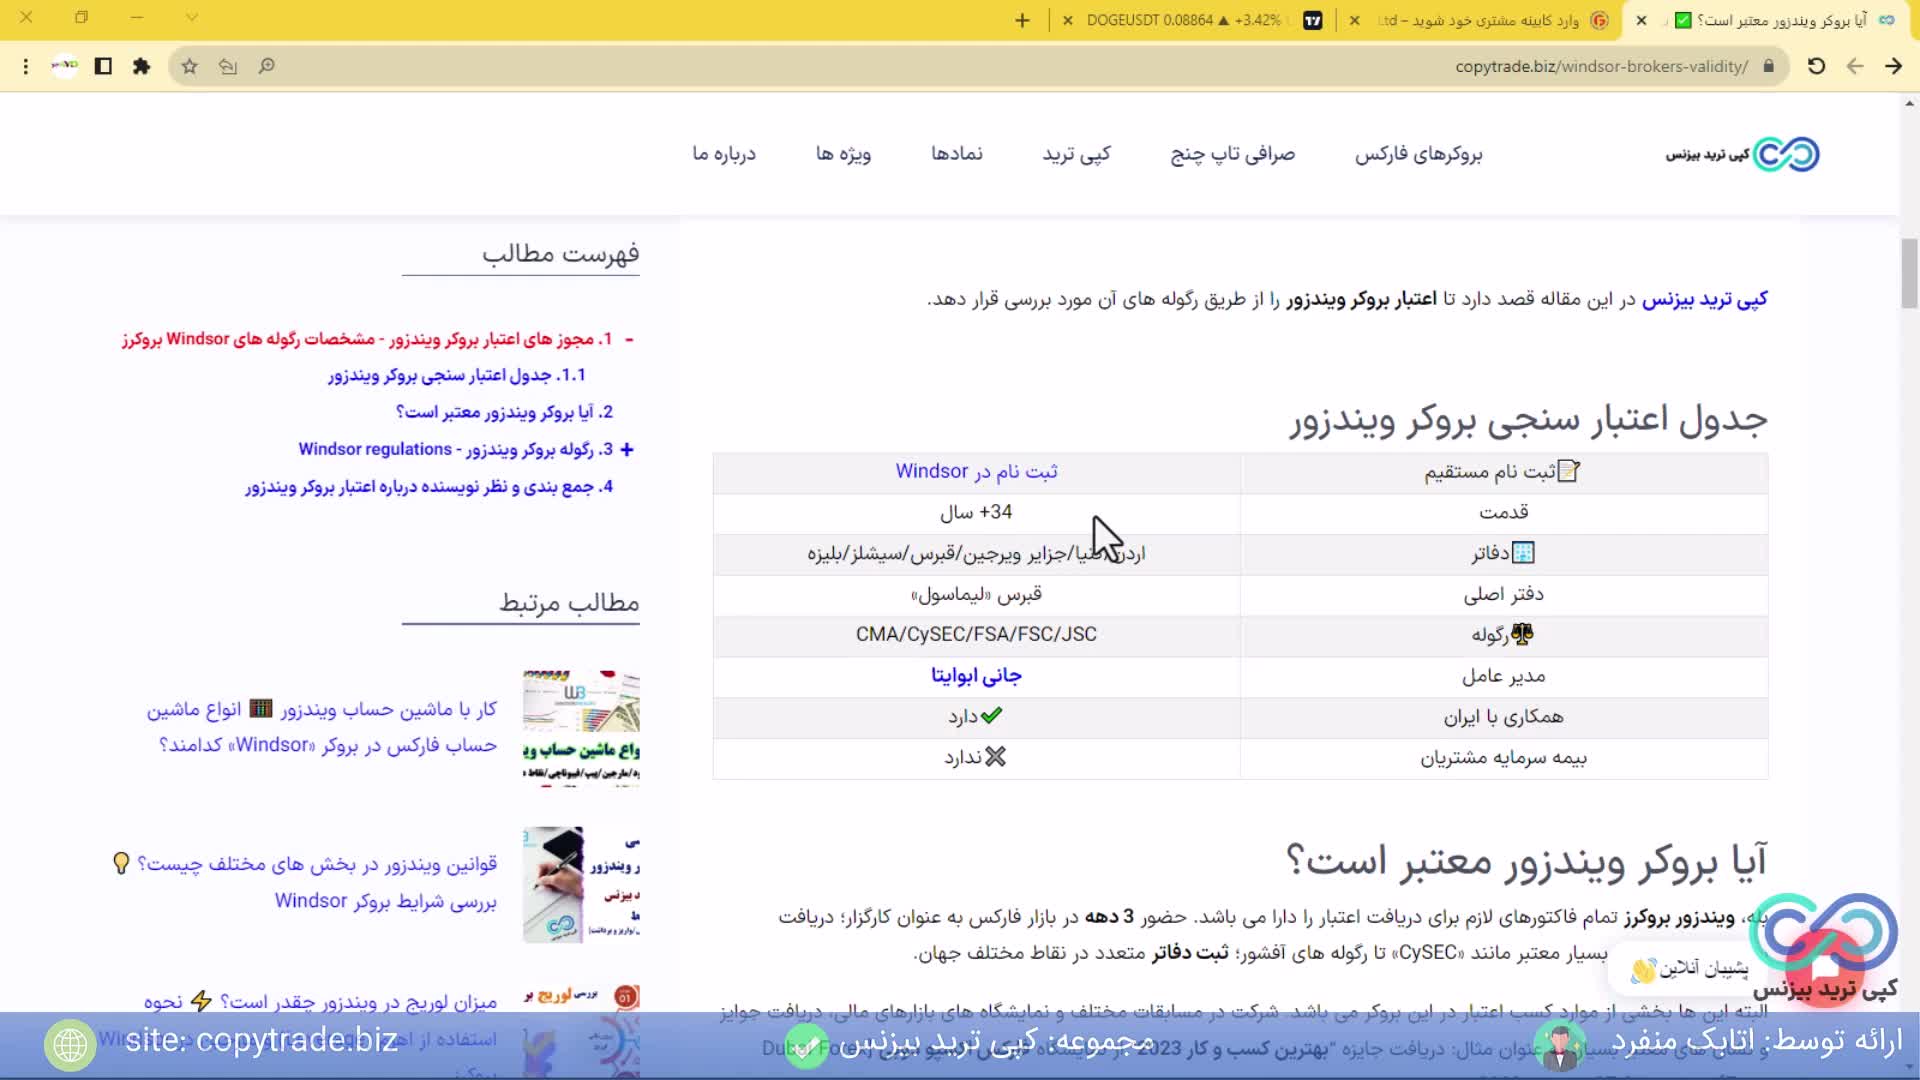This screenshot has width=1920, height=1080.
Task: Click the ثبت نام در Windsor link
Action: coord(976,471)
